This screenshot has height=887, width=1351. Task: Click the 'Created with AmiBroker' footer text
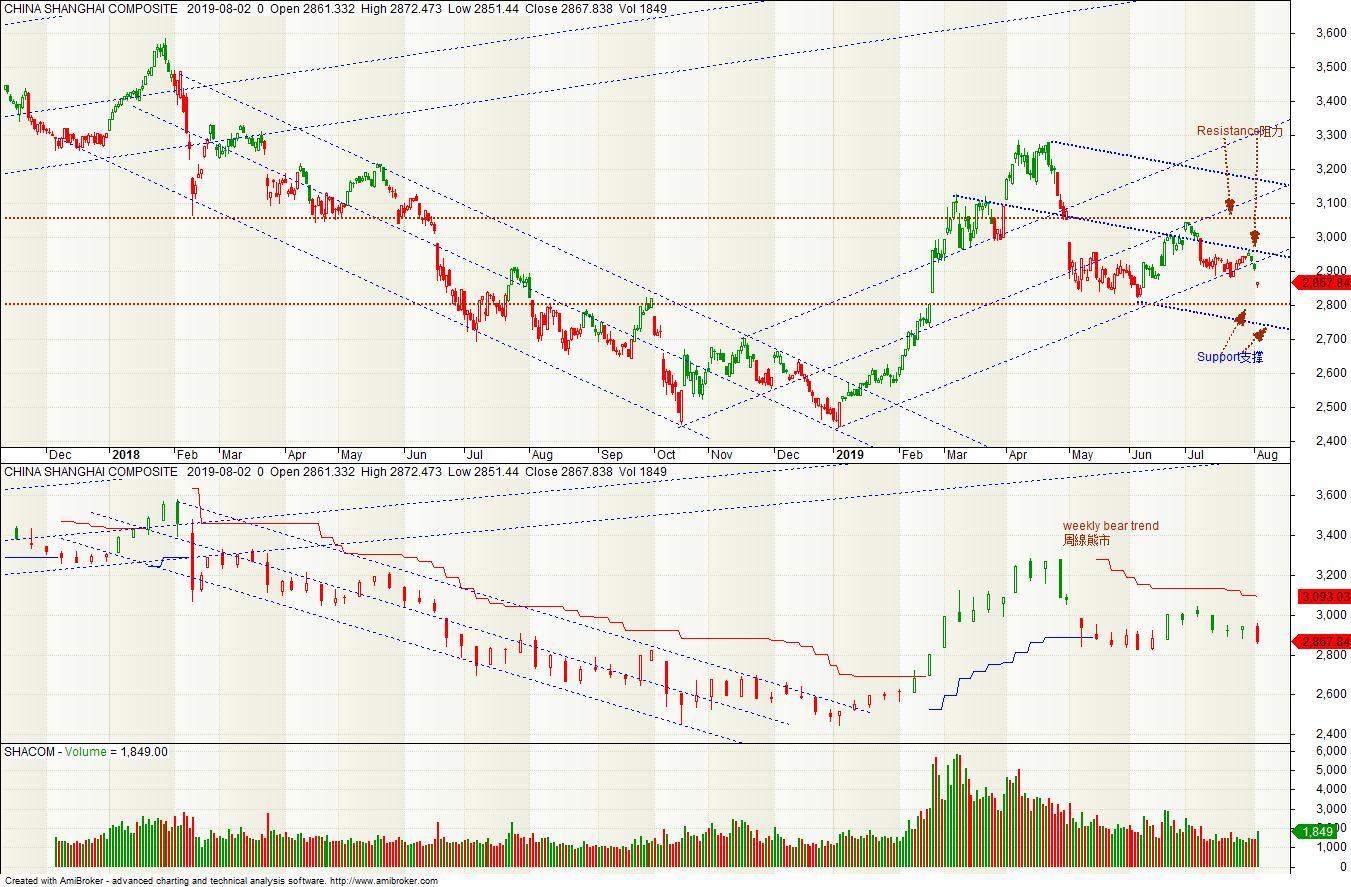[x=56, y=881]
